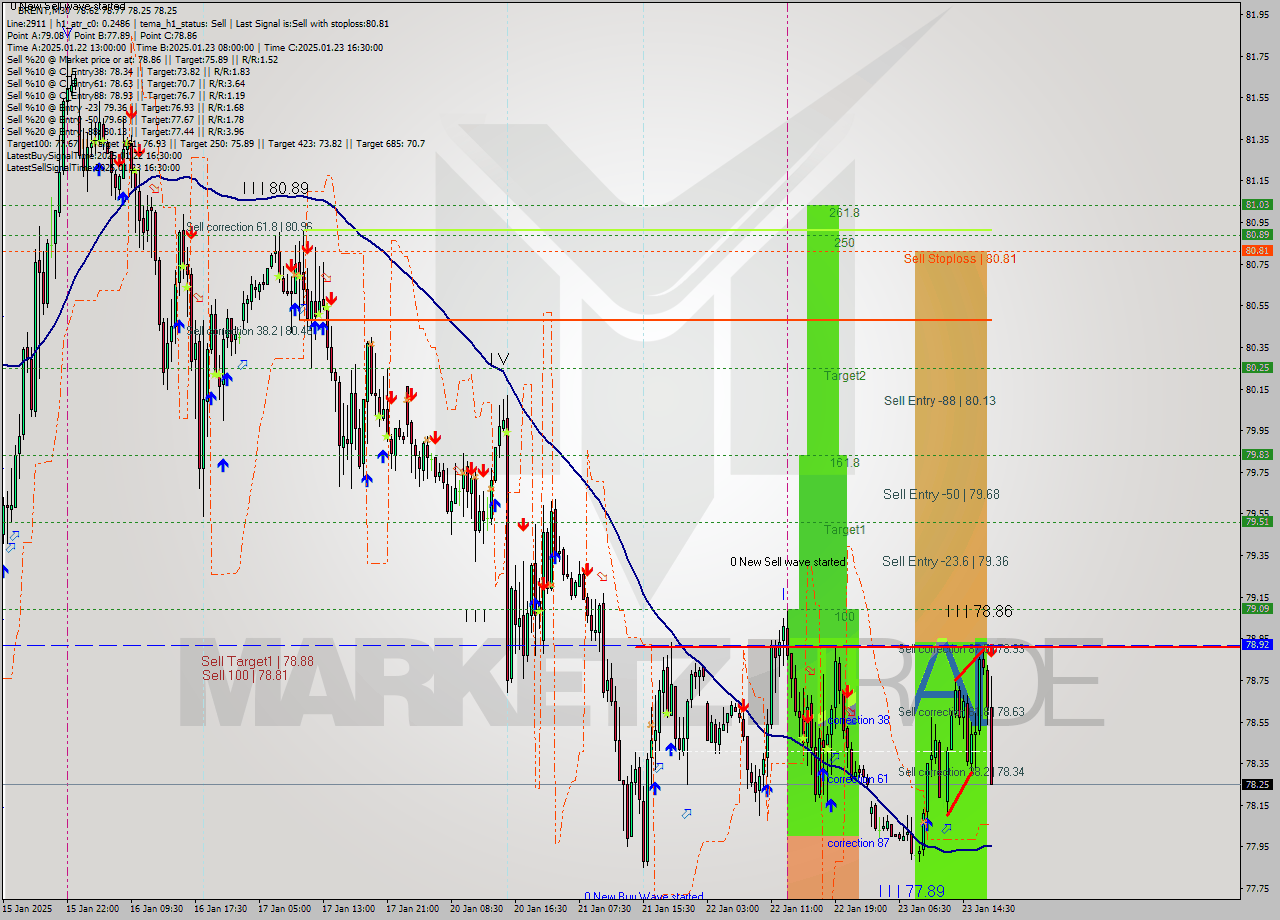Viewport: 1280px width, 920px height.
Task: Click the green 80.89 price marker
Action: coord(1257,234)
